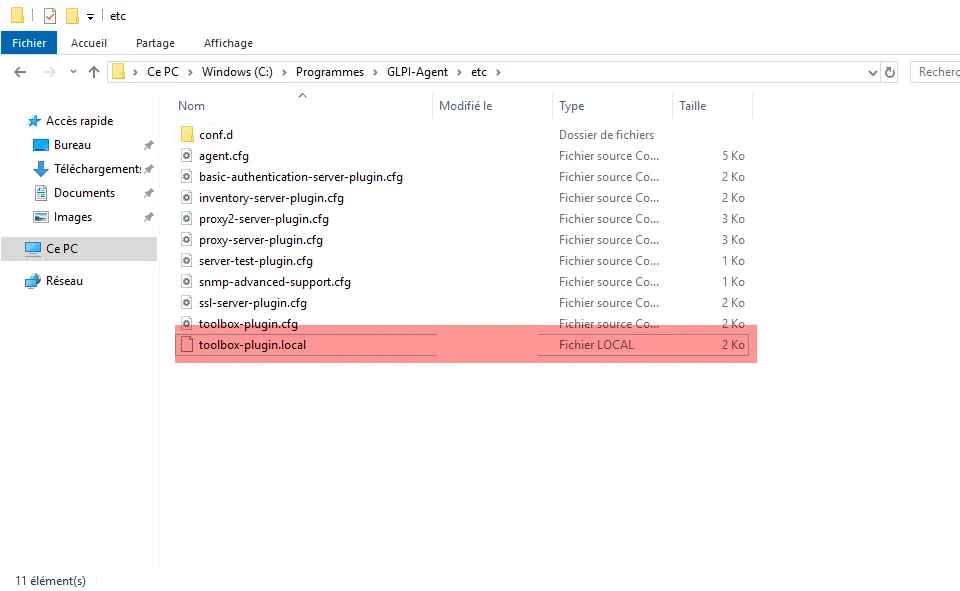Open the Quick Access Toolbar customize dropdown
This screenshot has width=960, height=591.
(90, 17)
